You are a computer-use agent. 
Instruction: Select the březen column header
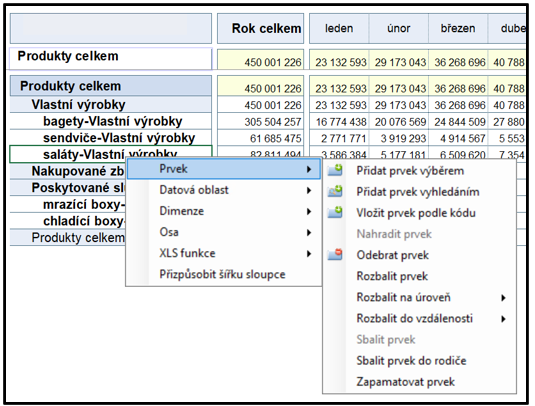(x=458, y=28)
